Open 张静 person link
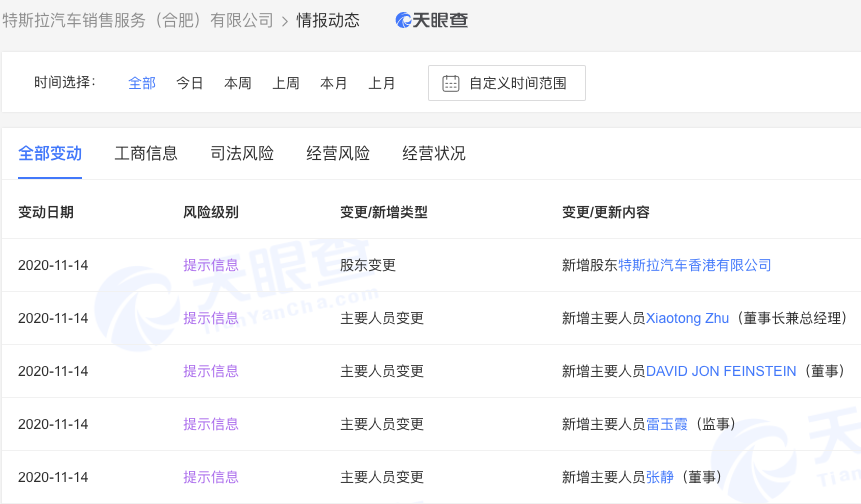This screenshot has height=504, width=861. point(659,477)
